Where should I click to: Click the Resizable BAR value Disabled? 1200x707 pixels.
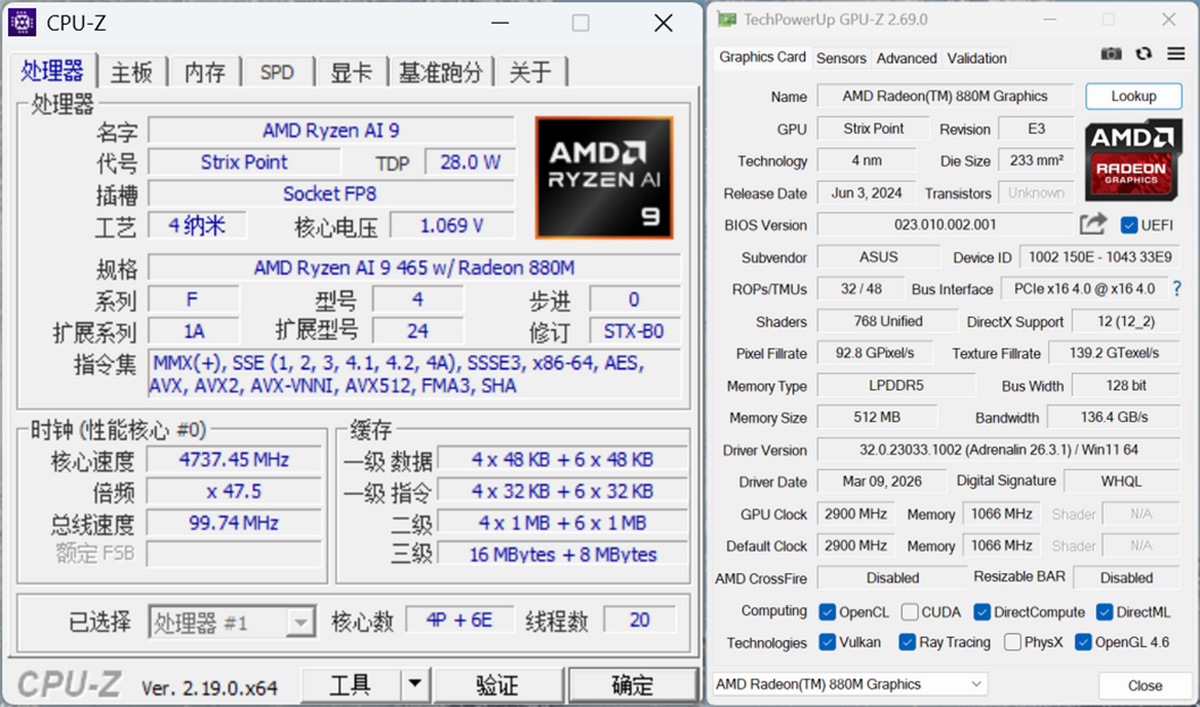1127,577
